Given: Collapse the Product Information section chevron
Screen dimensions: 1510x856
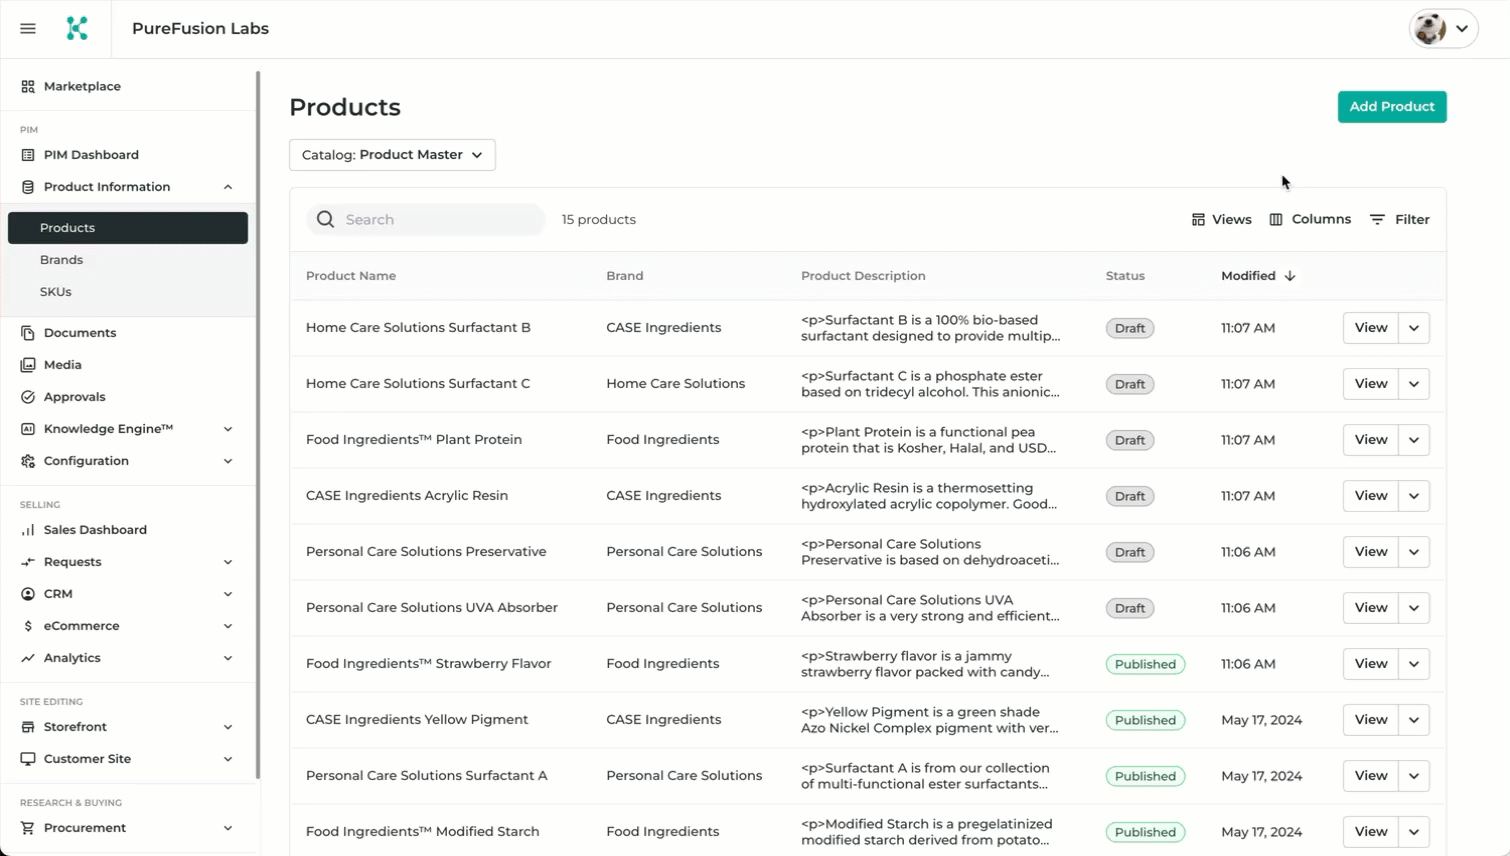Looking at the screenshot, I should click(228, 187).
